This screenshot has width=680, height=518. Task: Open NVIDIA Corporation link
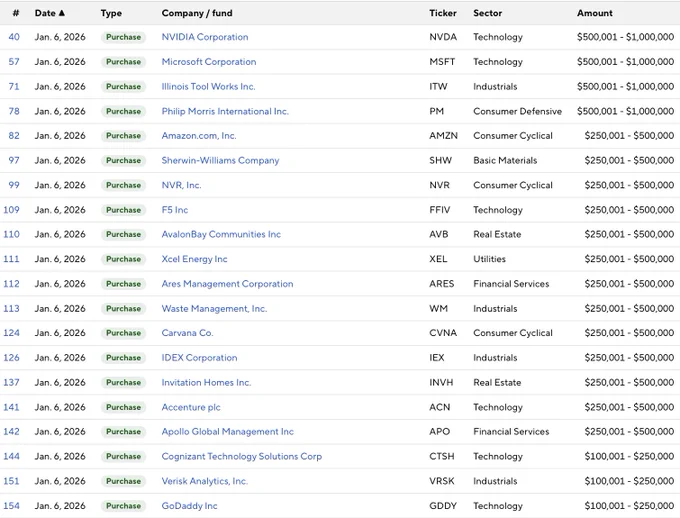tap(205, 37)
